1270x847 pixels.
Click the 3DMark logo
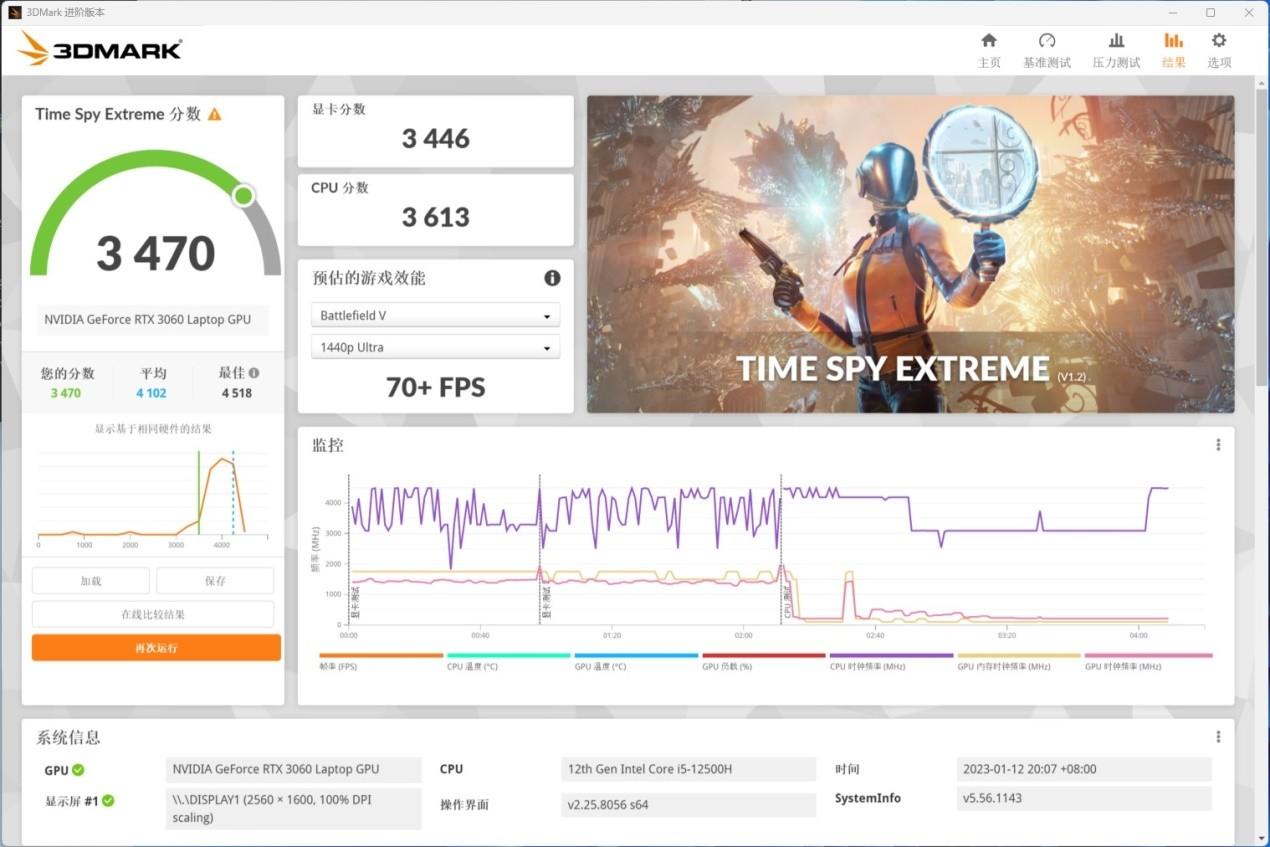pos(100,48)
